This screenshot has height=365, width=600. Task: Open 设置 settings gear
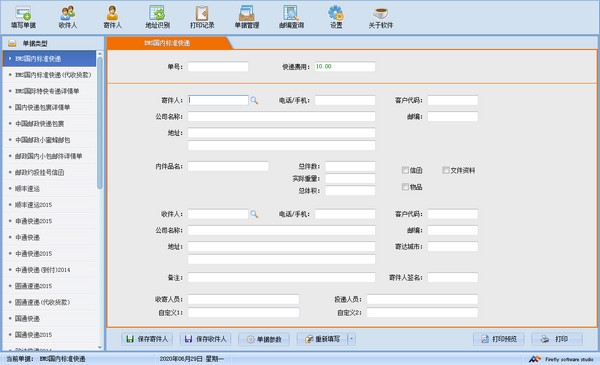coord(336,18)
